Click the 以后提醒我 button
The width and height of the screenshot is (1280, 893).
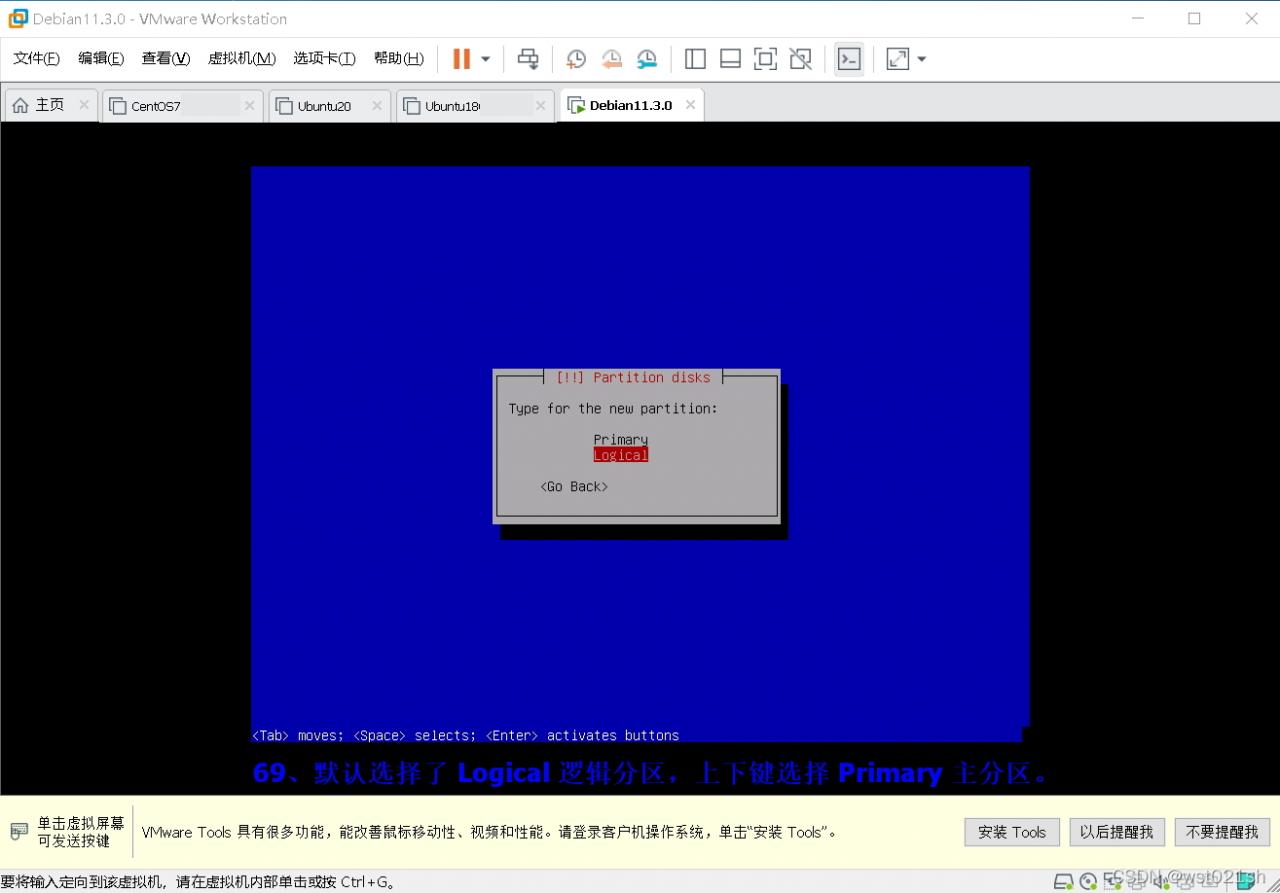1117,832
